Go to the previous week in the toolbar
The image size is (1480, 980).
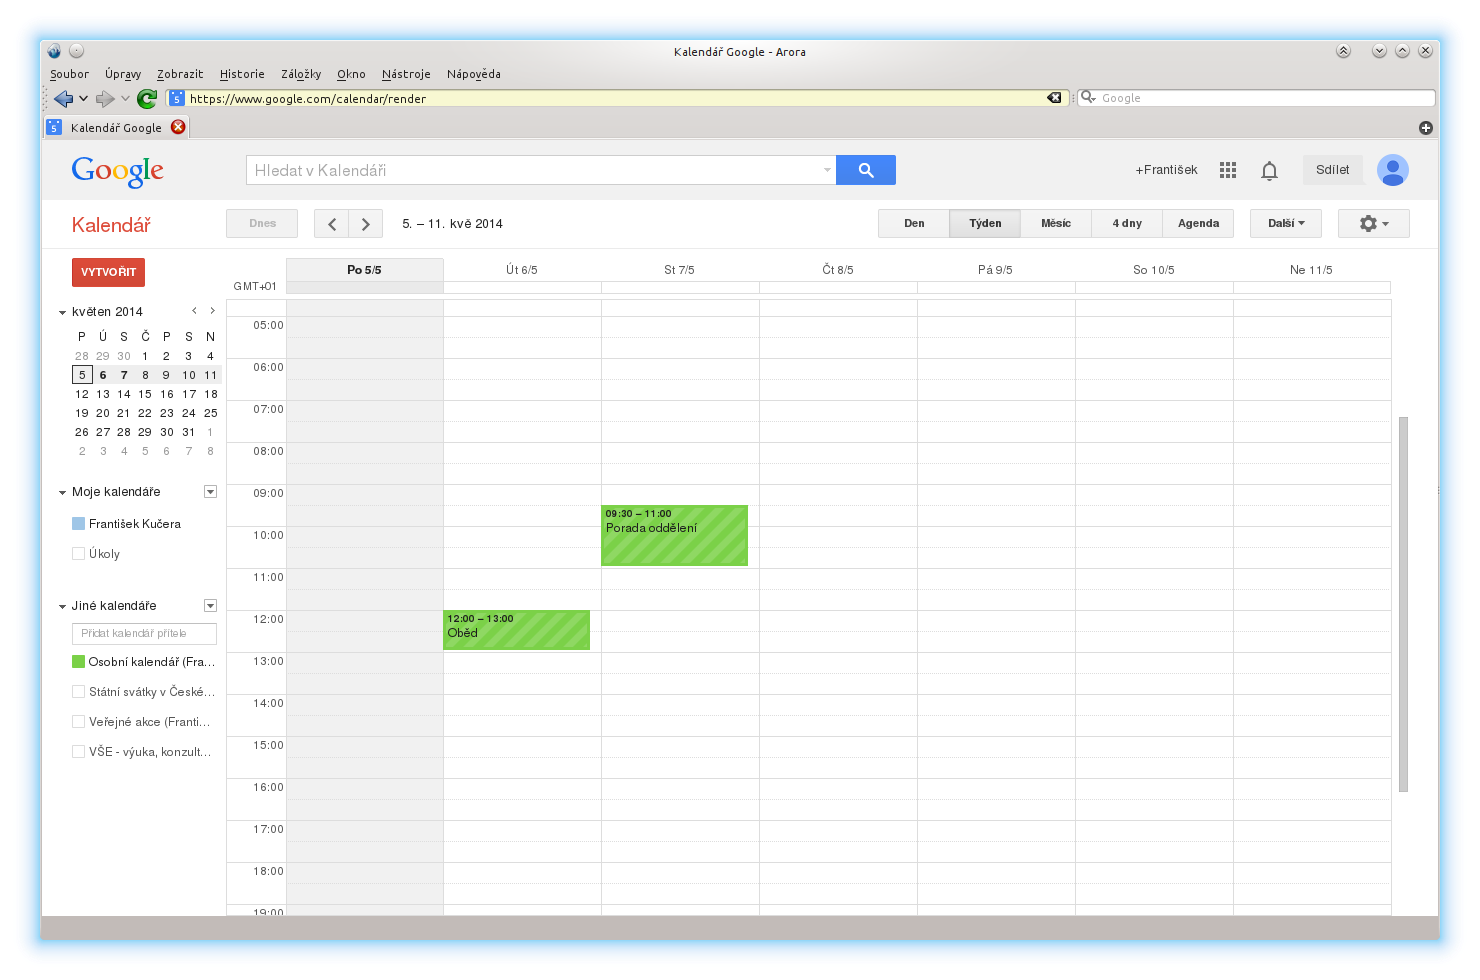[x=332, y=224]
